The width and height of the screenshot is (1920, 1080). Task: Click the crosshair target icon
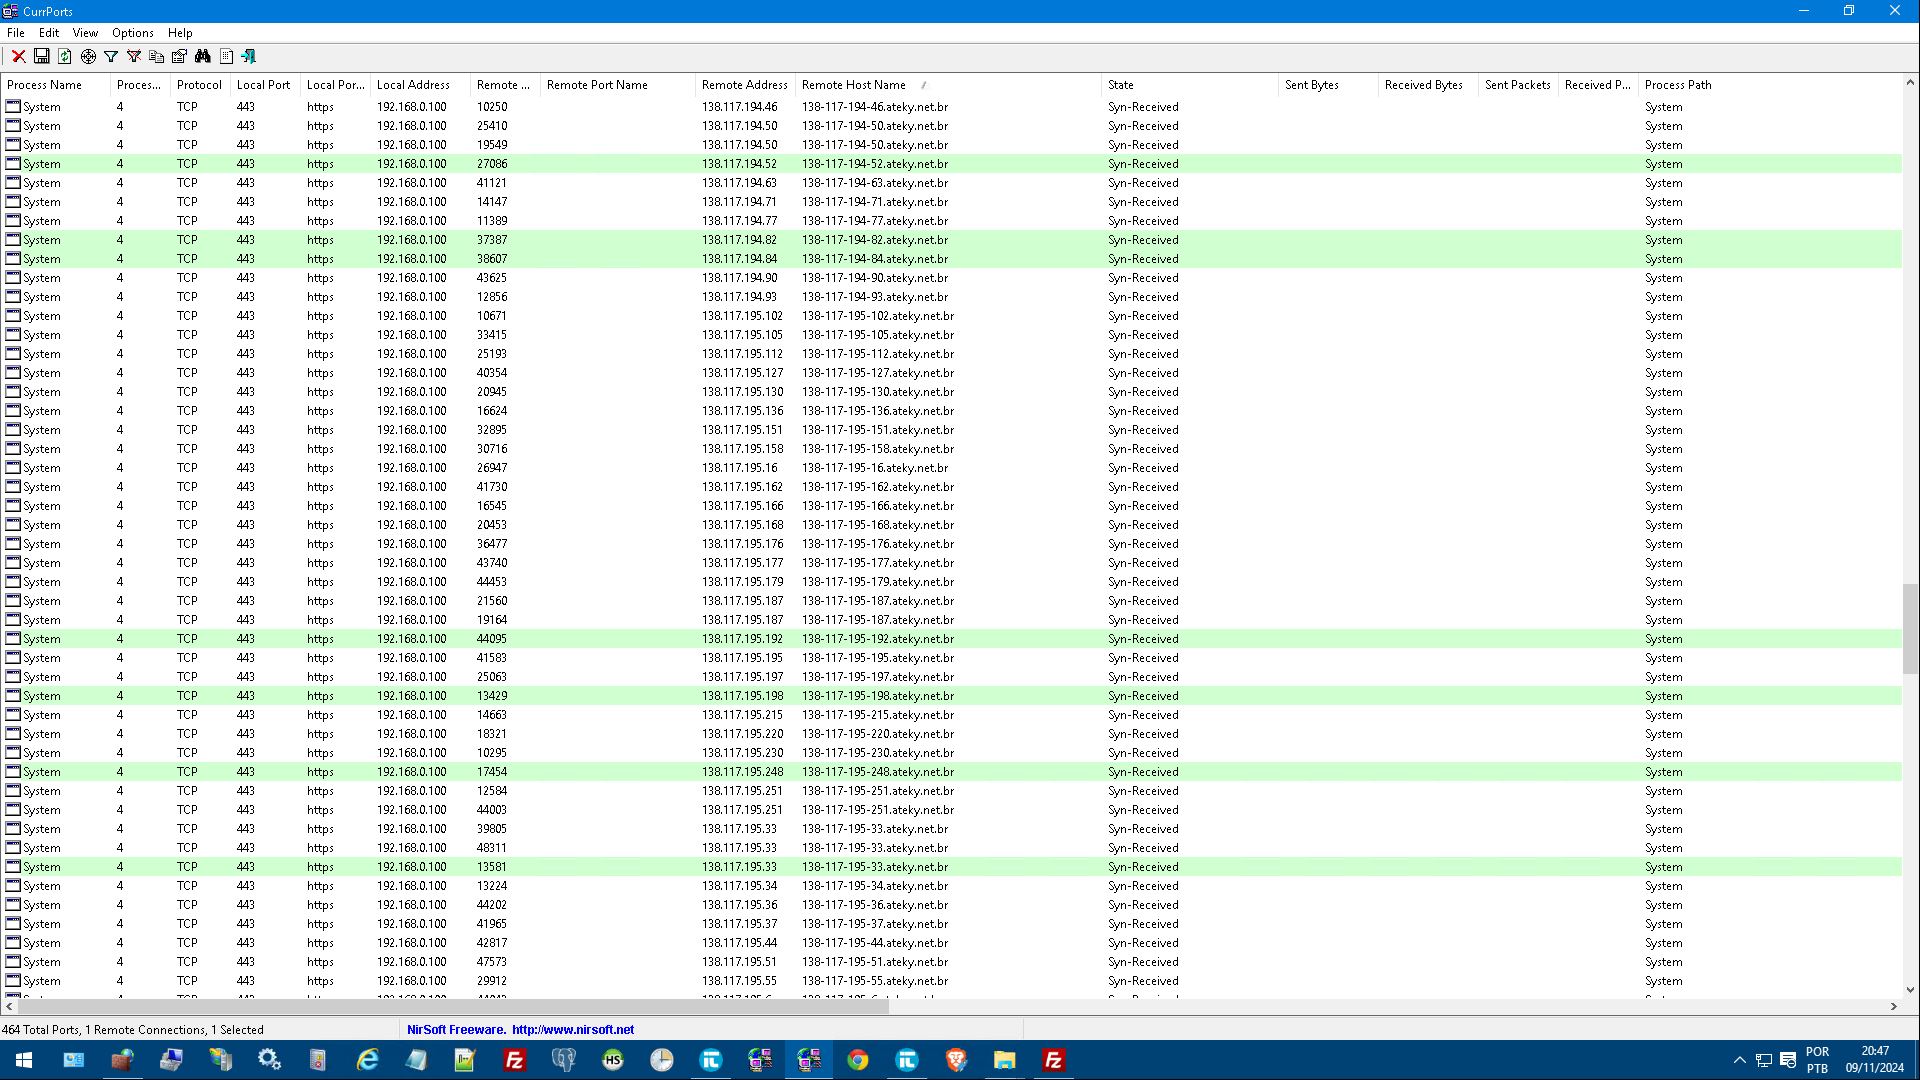coord(88,57)
